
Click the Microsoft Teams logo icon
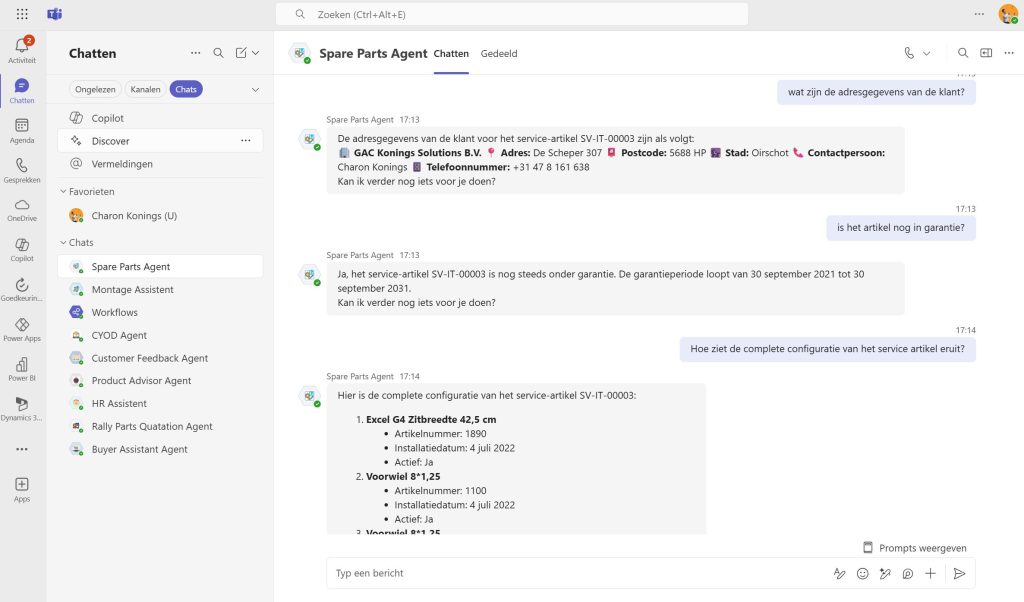(55, 14)
